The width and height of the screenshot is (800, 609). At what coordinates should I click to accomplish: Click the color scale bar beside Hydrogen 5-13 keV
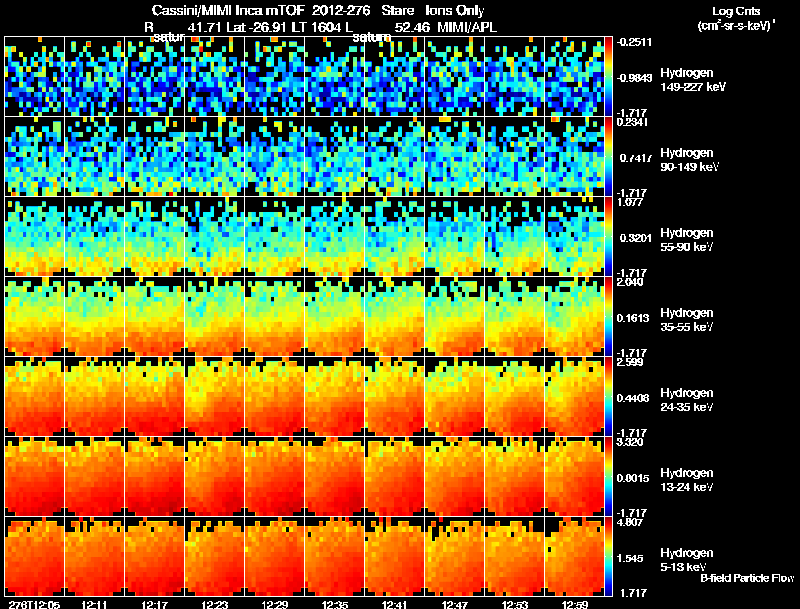coord(608,556)
